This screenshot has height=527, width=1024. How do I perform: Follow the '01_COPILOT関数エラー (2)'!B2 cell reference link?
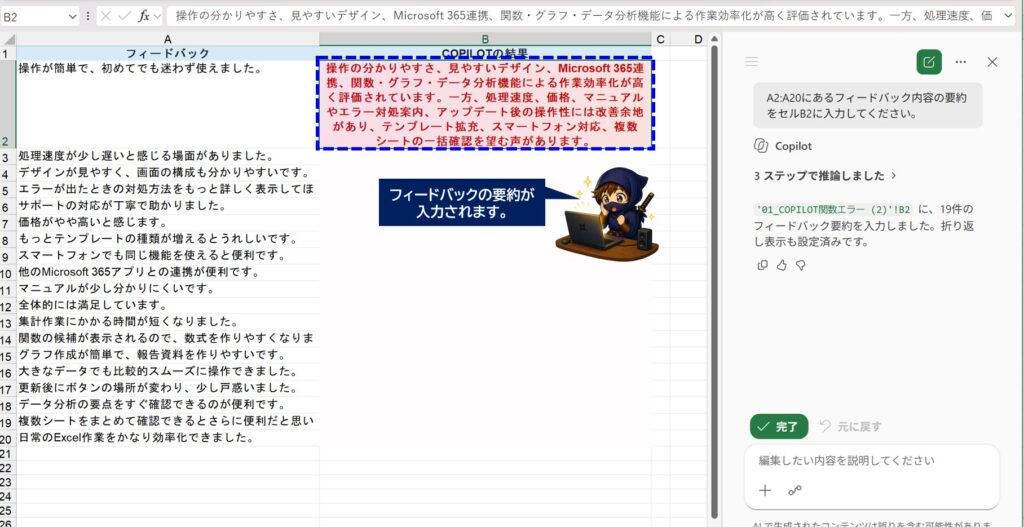[833, 210]
